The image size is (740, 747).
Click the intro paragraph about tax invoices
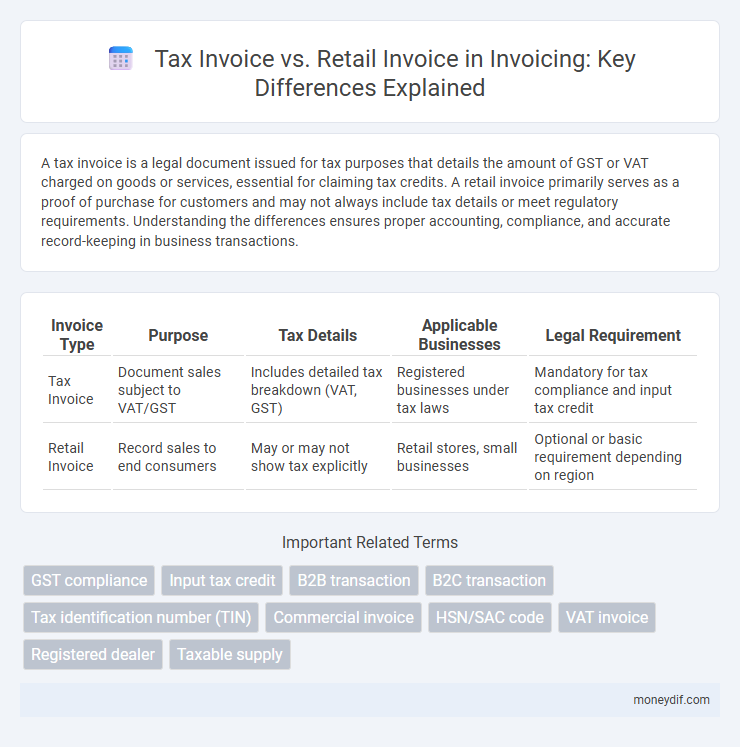(x=360, y=202)
